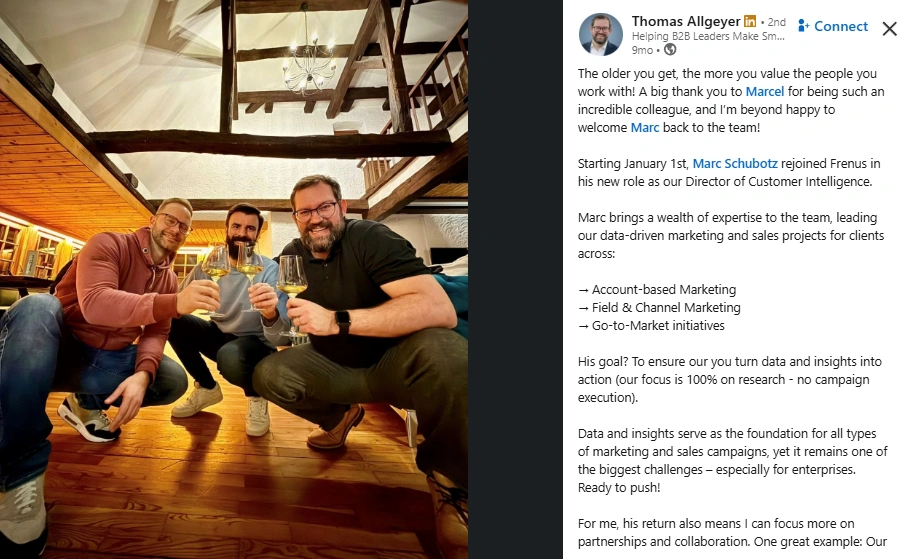
Task: Open the Marcel mention link
Action: click(765, 91)
